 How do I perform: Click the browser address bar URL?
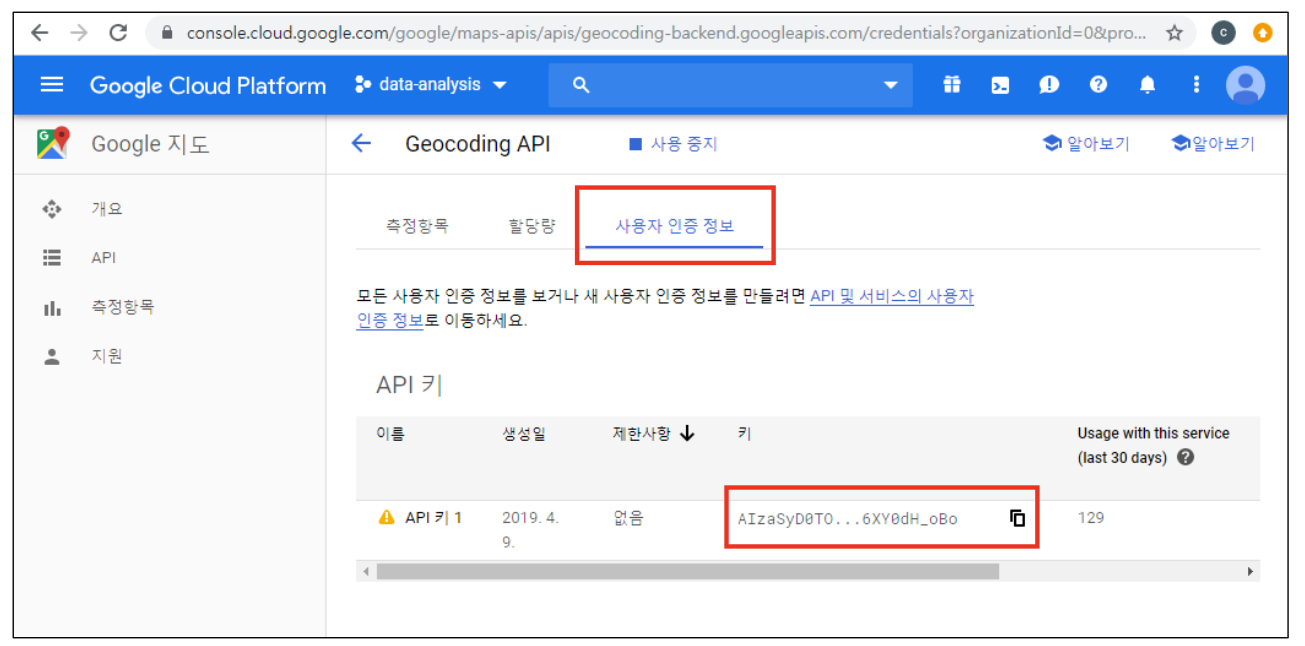pyautogui.click(x=666, y=33)
